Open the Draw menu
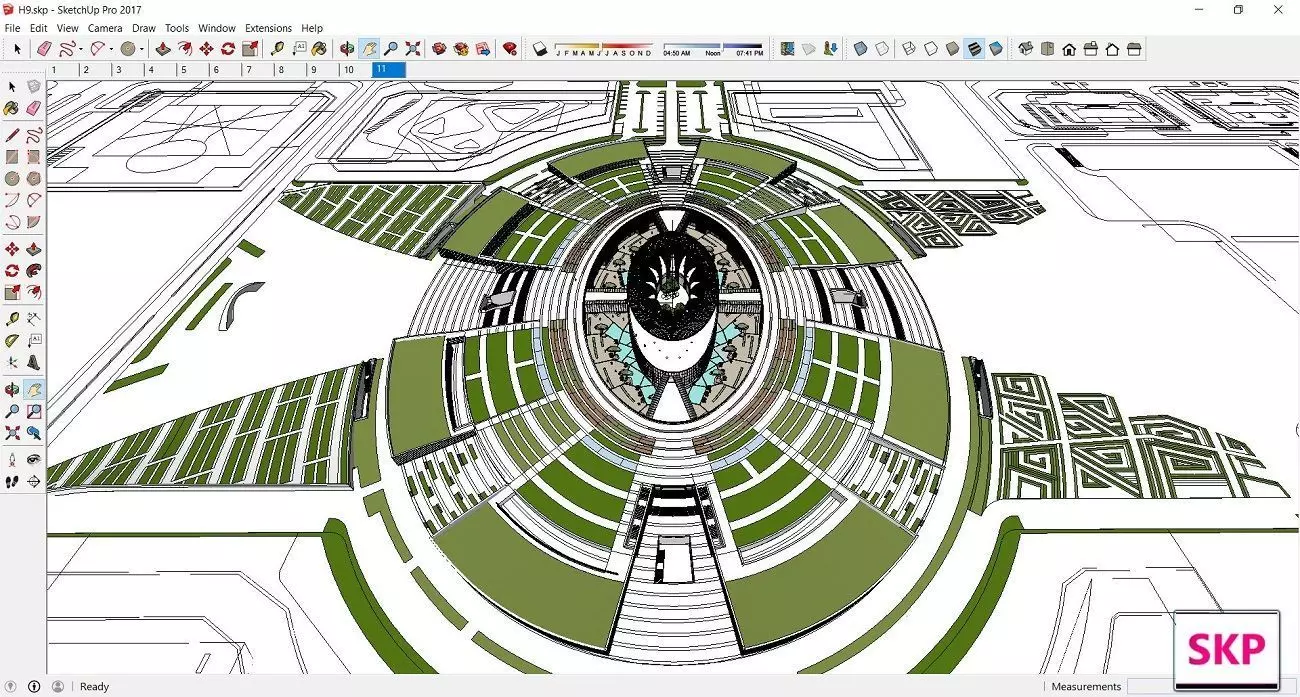Viewport: 1300px width, 697px height. click(144, 28)
